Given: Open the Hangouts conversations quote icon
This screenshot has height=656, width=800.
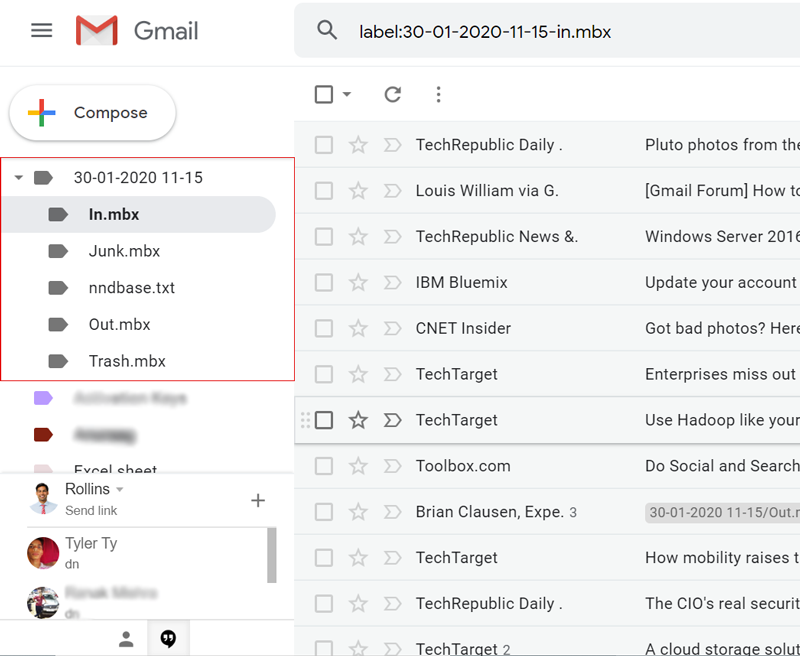Looking at the screenshot, I should [x=168, y=639].
